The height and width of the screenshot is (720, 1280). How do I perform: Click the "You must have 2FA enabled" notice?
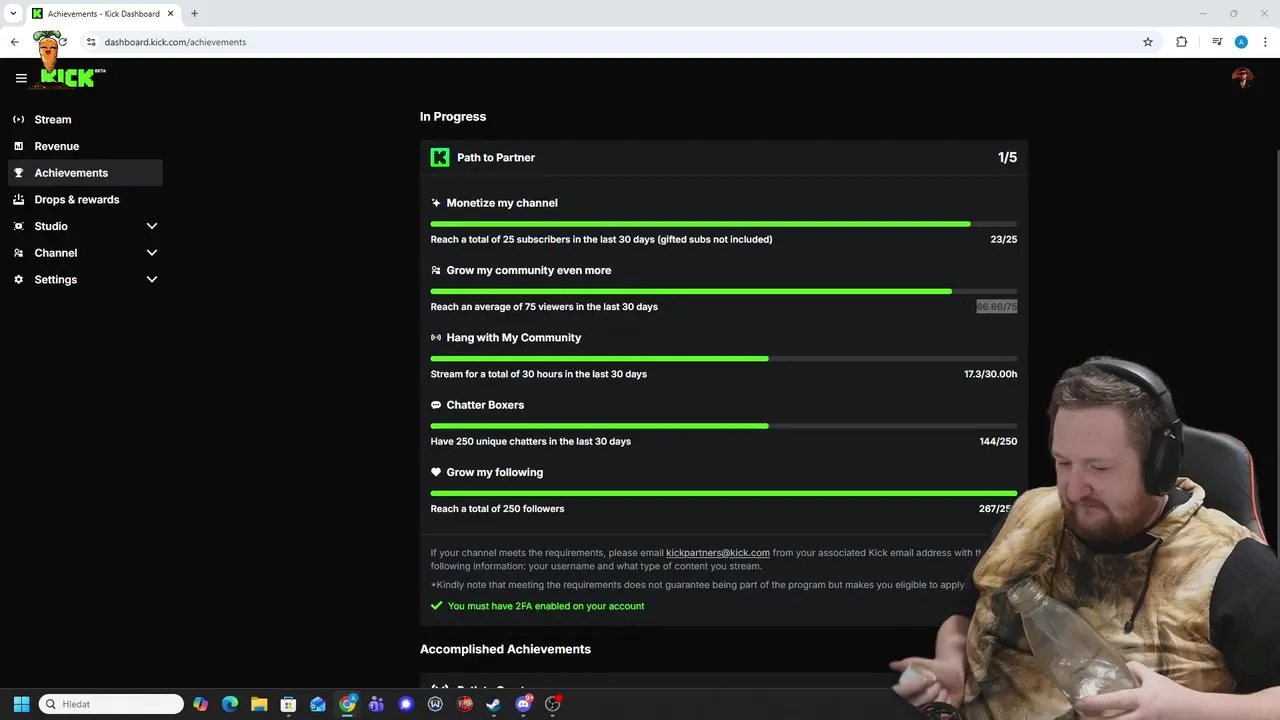546,606
